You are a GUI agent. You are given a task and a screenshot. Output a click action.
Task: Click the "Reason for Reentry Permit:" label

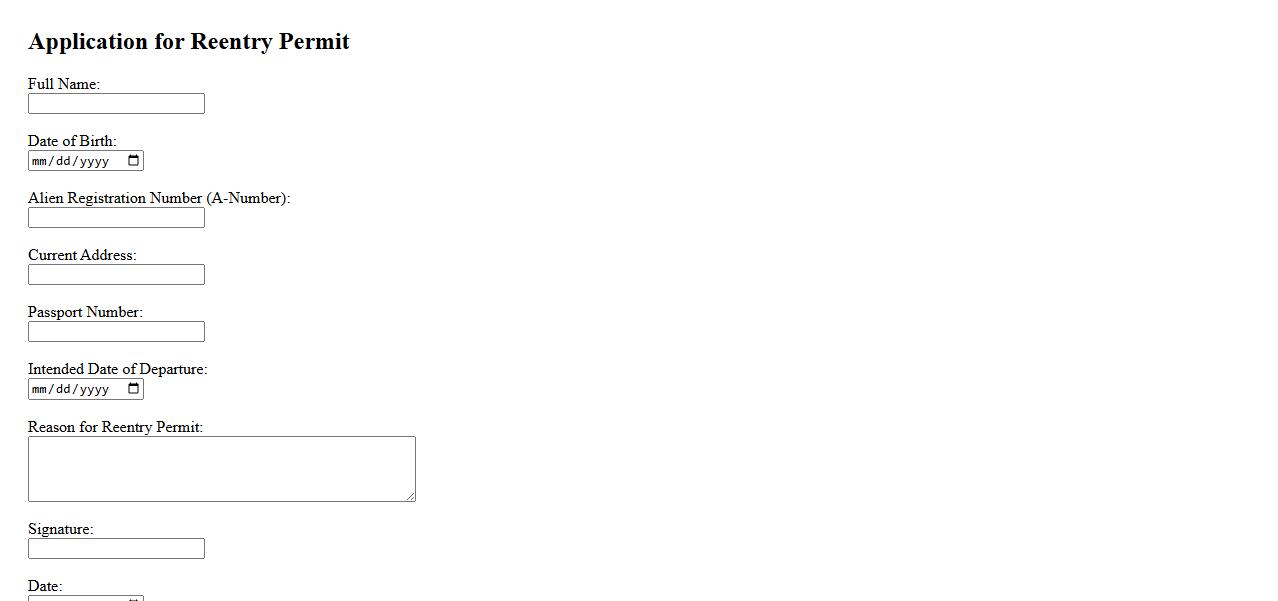tap(115, 427)
